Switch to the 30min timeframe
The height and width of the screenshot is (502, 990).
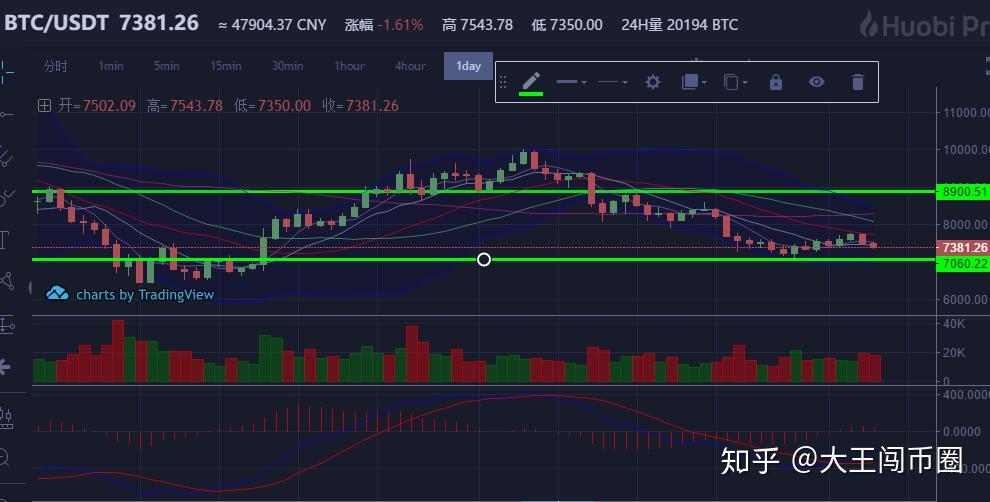(288, 66)
